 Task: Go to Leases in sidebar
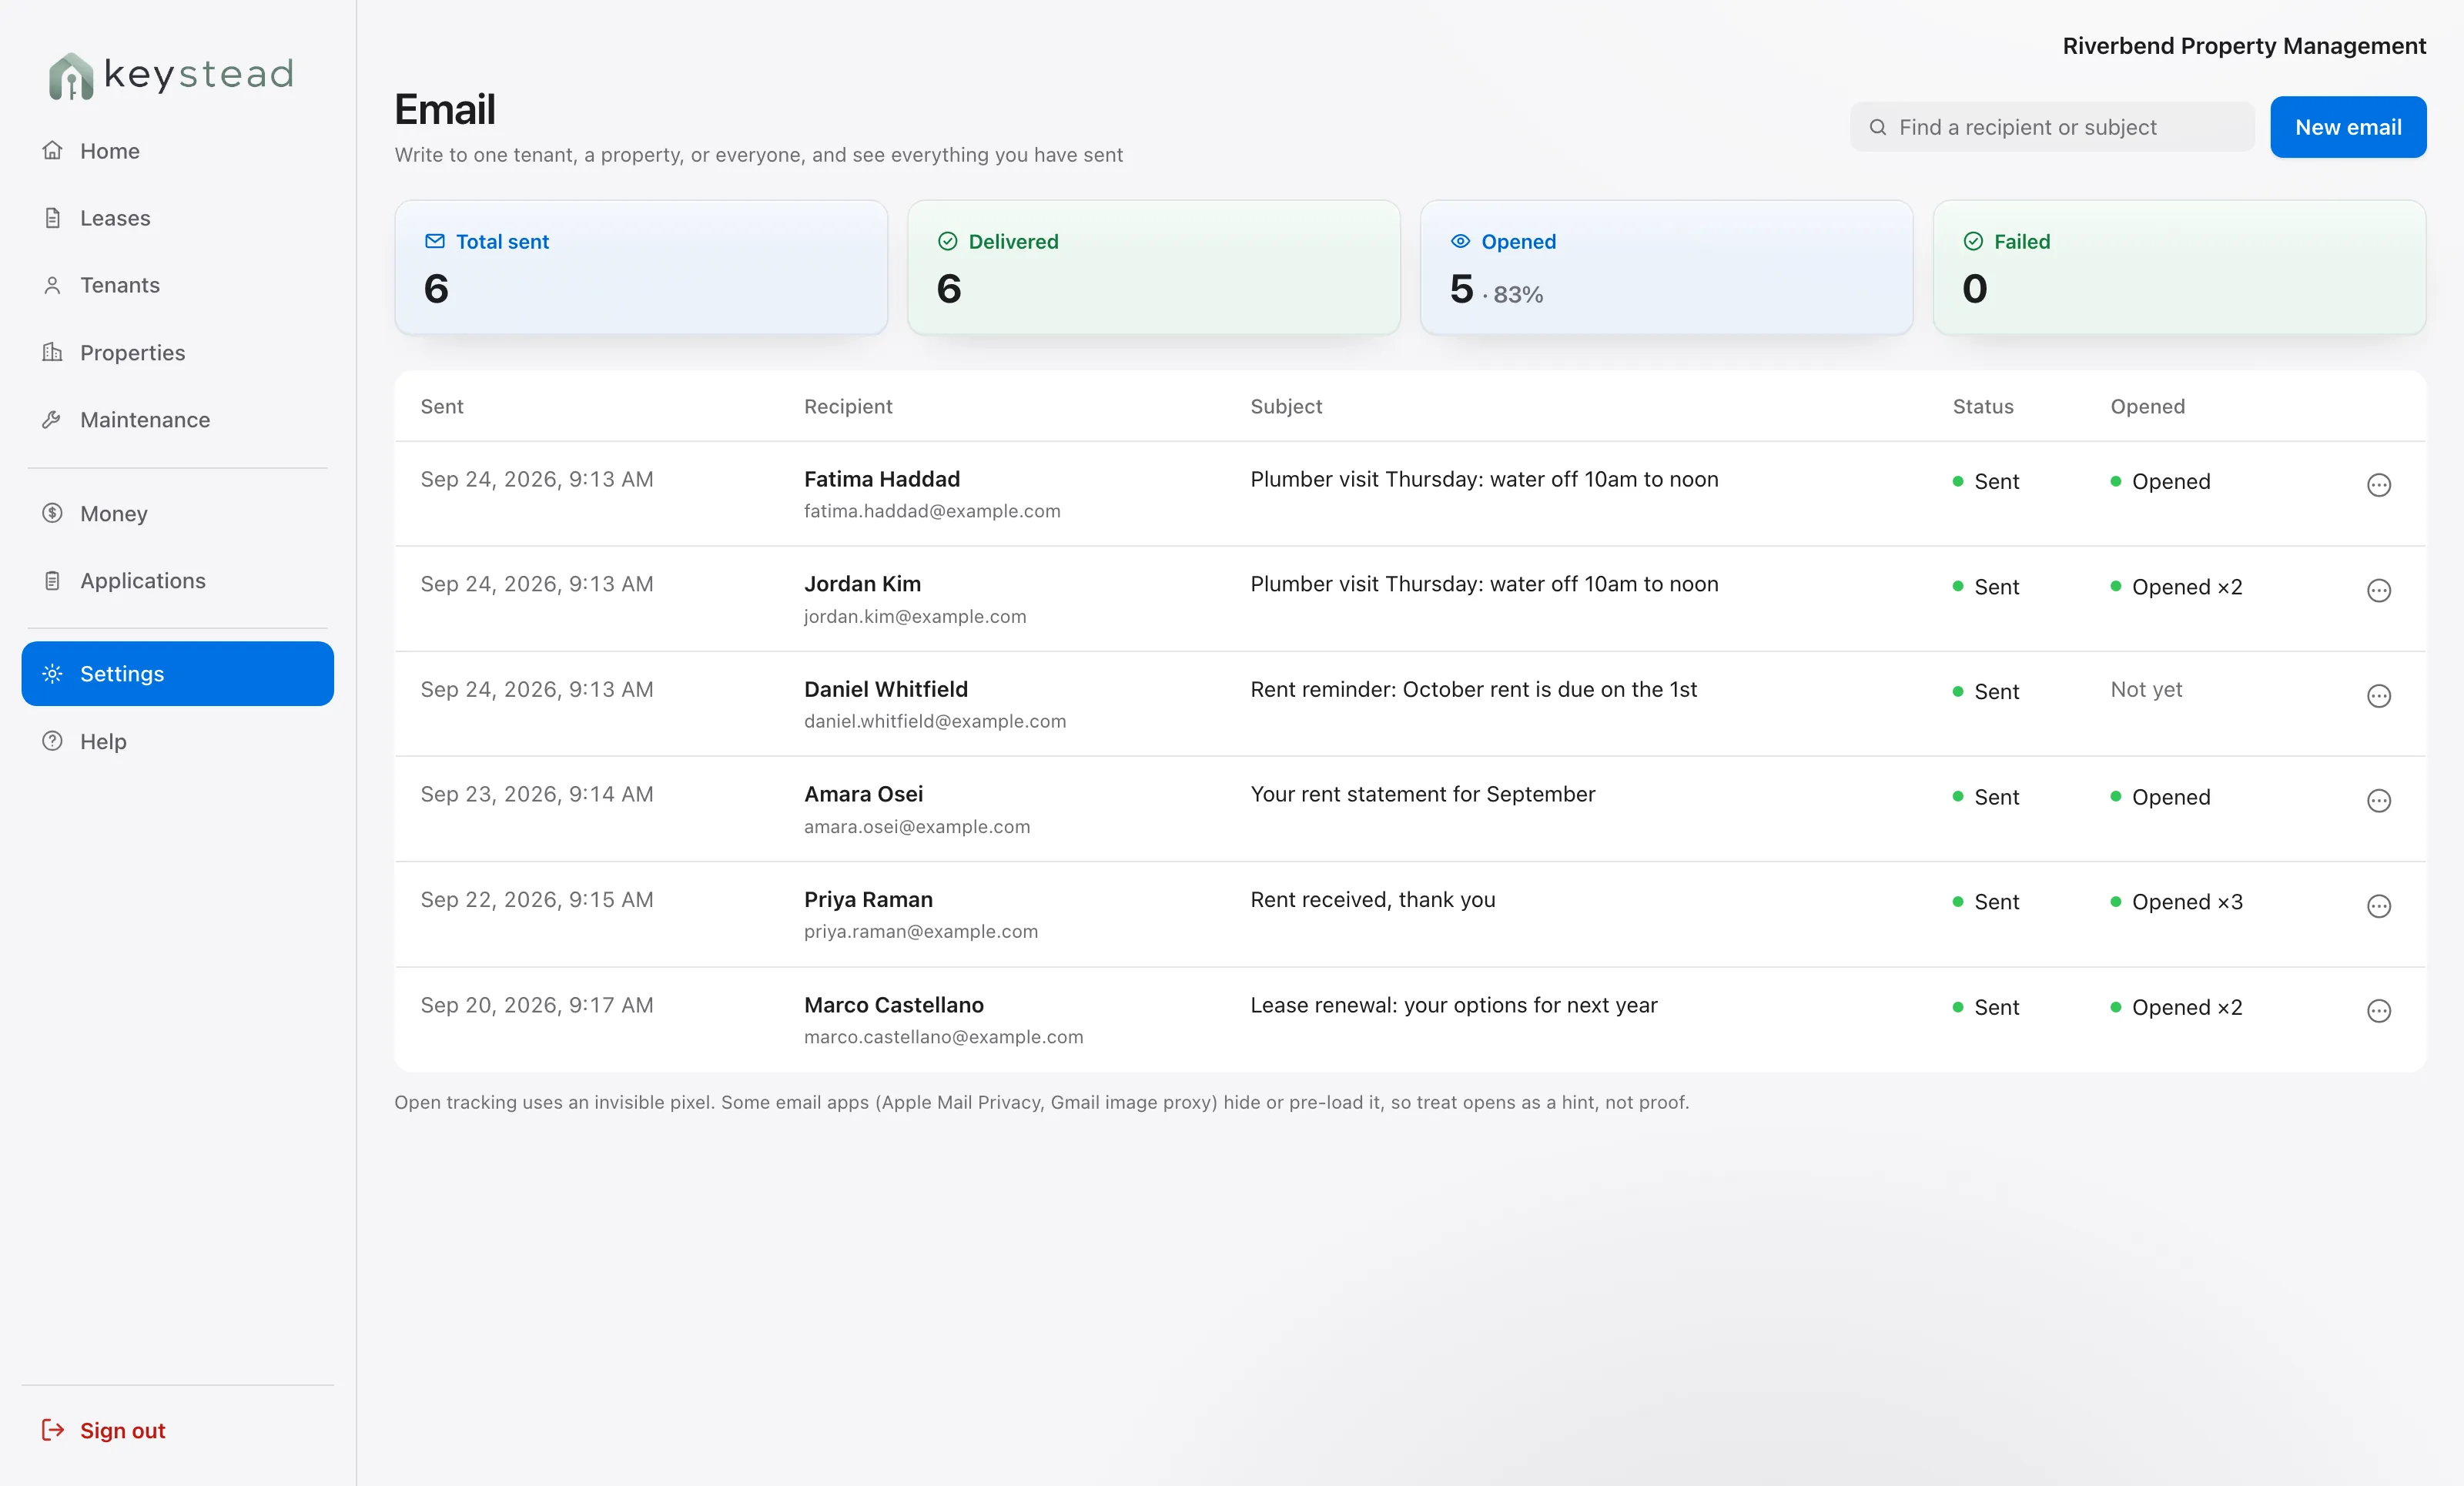tap(178, 218)
